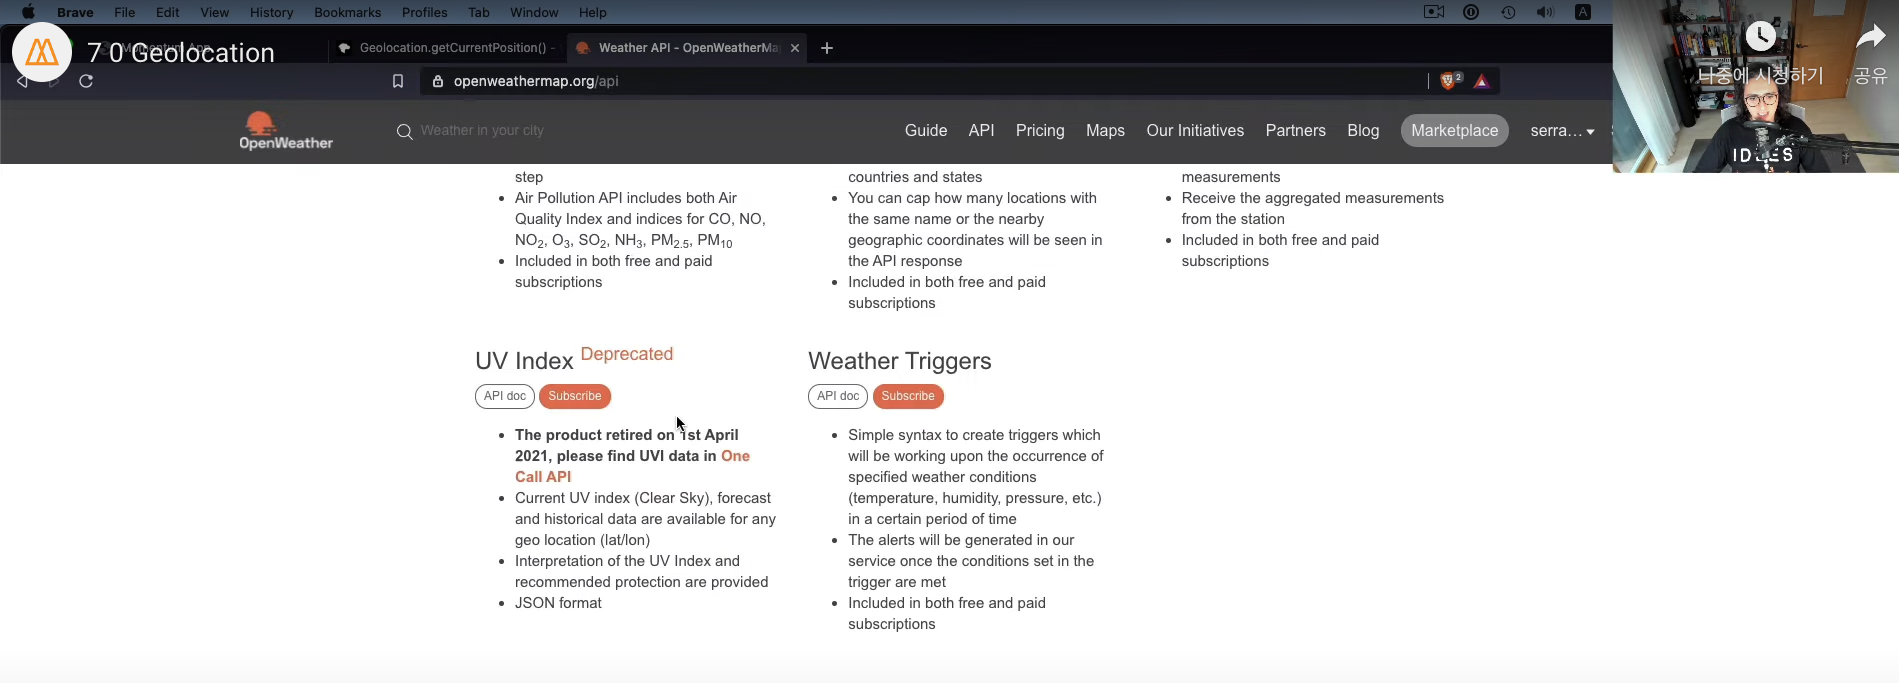1899x683 pixels.
Task: Open the Blog nav link
Action: tap(1363, 130)
